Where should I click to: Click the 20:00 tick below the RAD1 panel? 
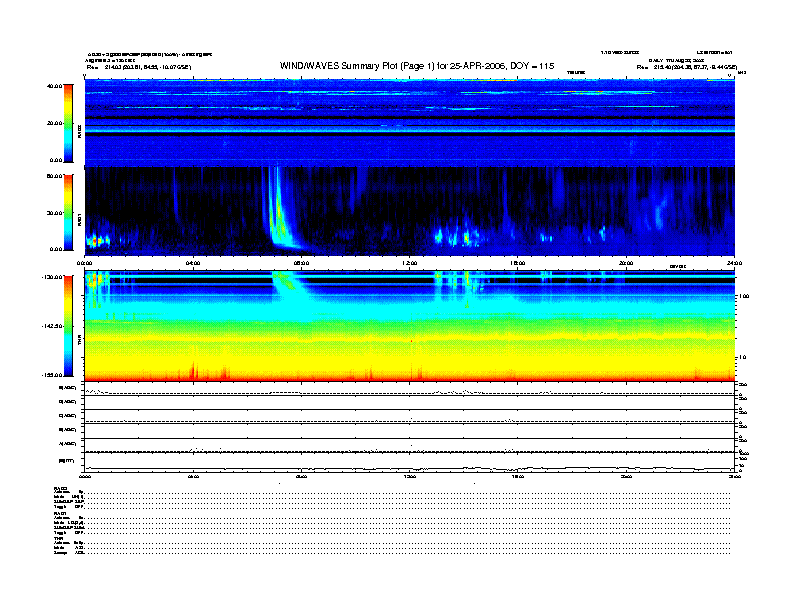click(626, 263)
